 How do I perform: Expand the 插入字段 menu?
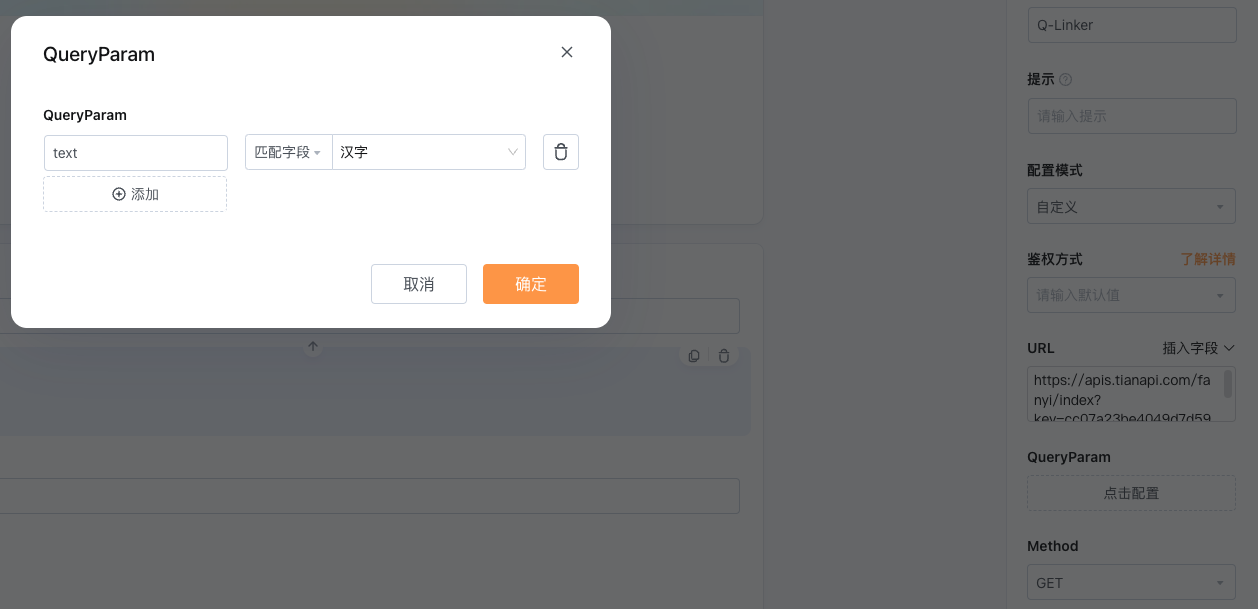1199,348
